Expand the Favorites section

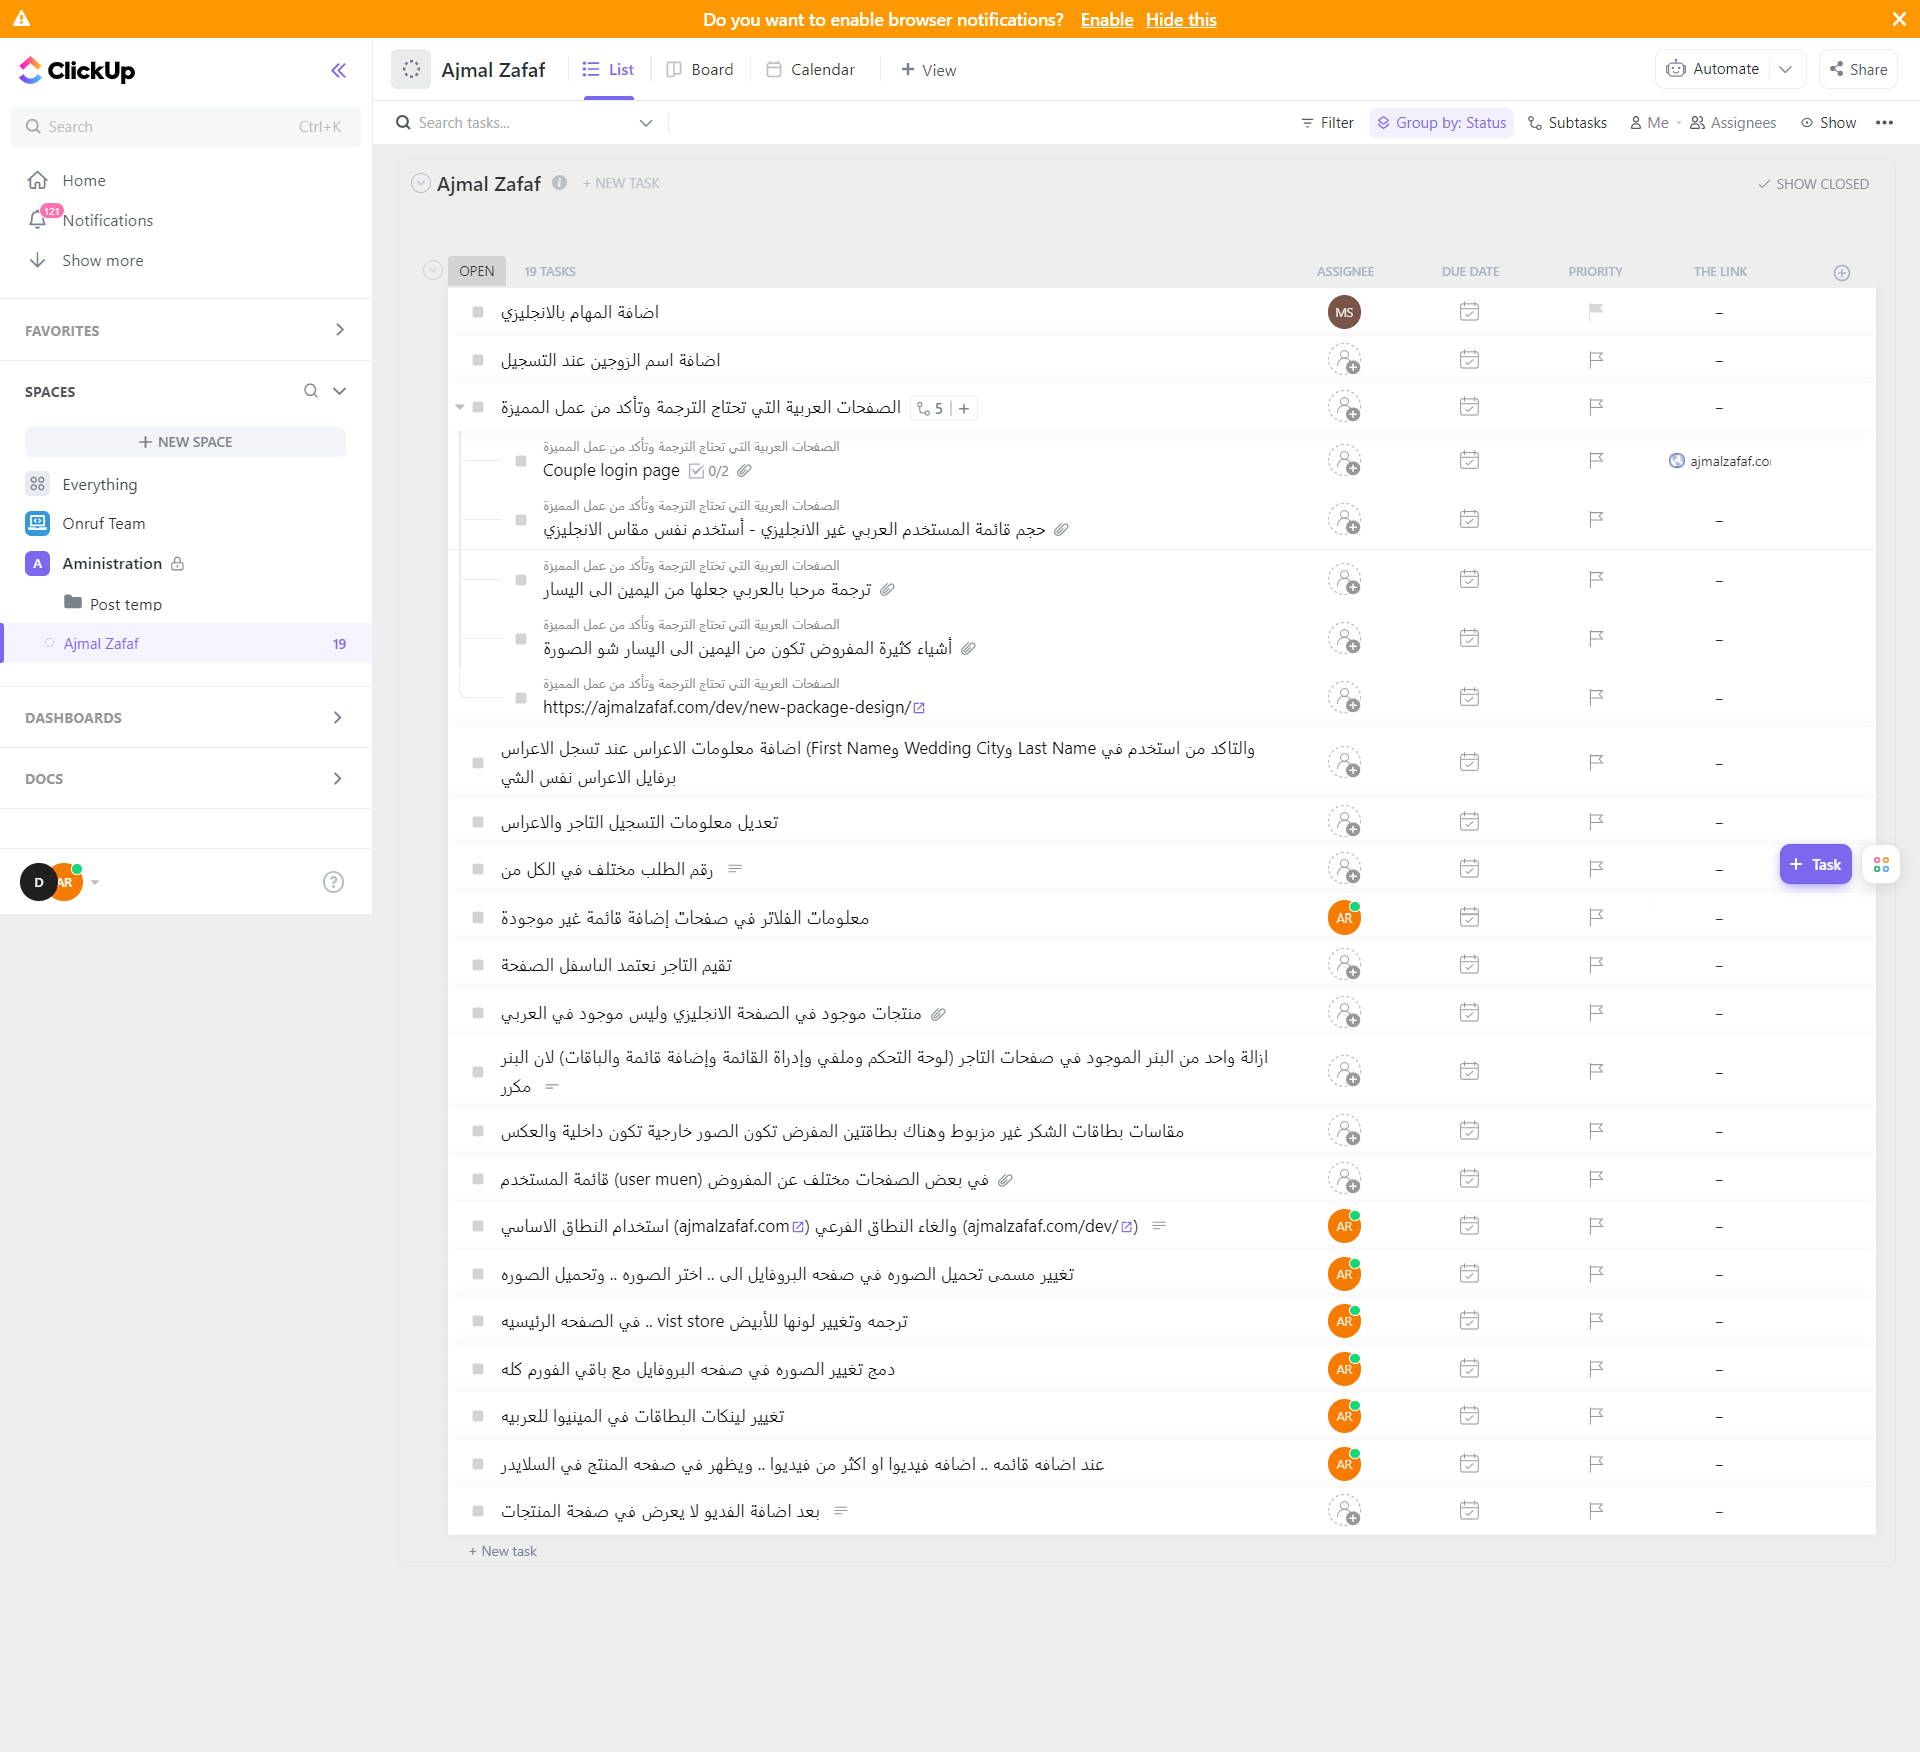click(339, 330)
